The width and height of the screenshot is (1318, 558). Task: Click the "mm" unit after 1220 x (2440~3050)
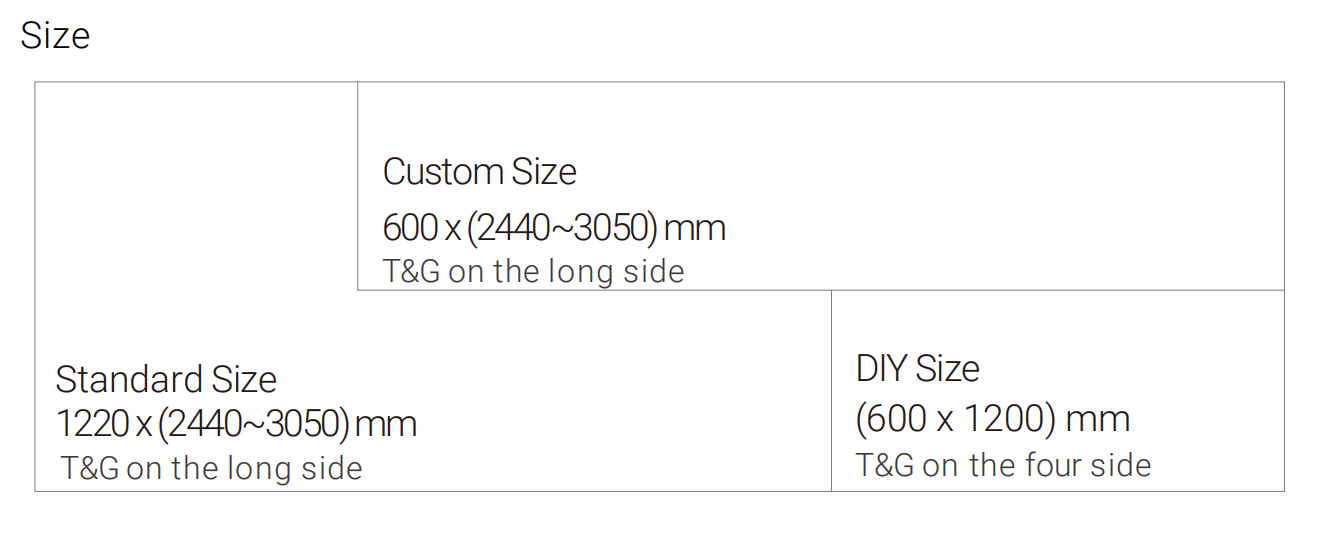click(386, 426)
